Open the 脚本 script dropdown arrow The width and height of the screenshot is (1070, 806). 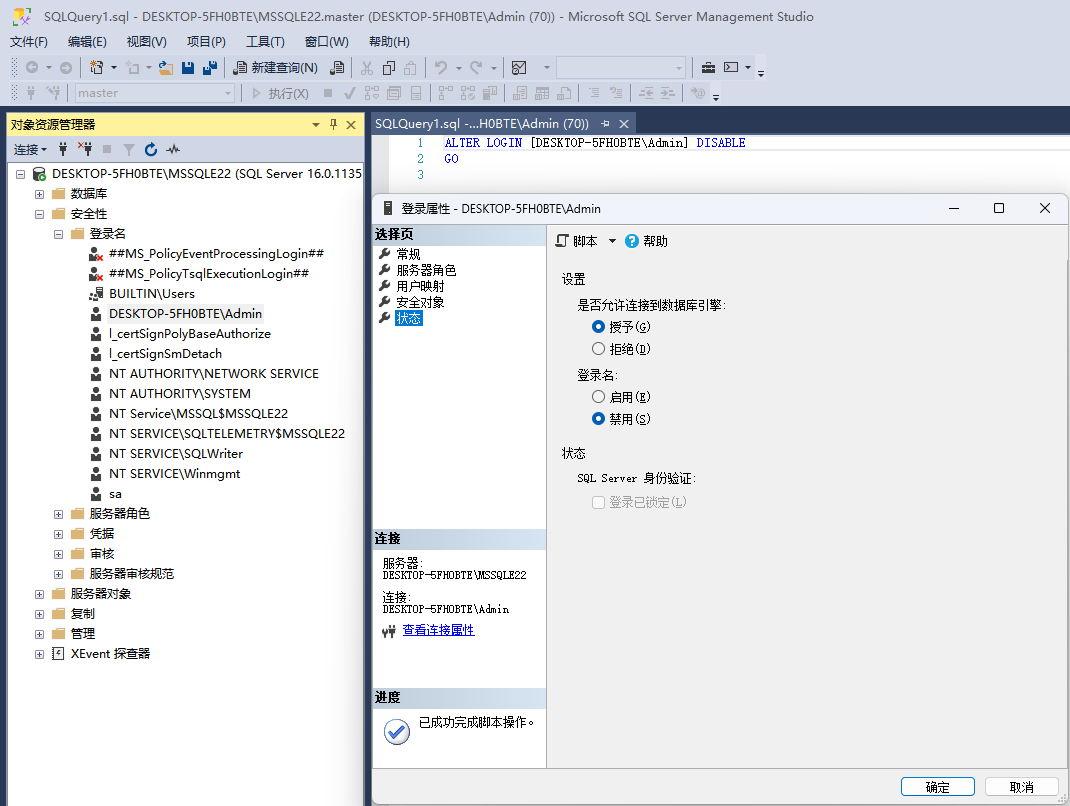click(x=612, y=241)
